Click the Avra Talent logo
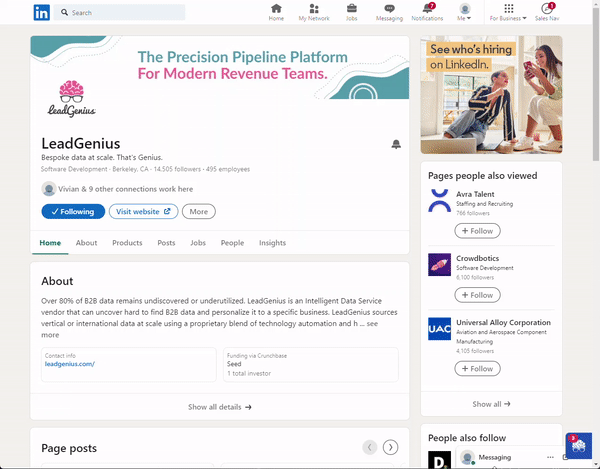This screenshot has width=600, height=469. click(439, 200)
